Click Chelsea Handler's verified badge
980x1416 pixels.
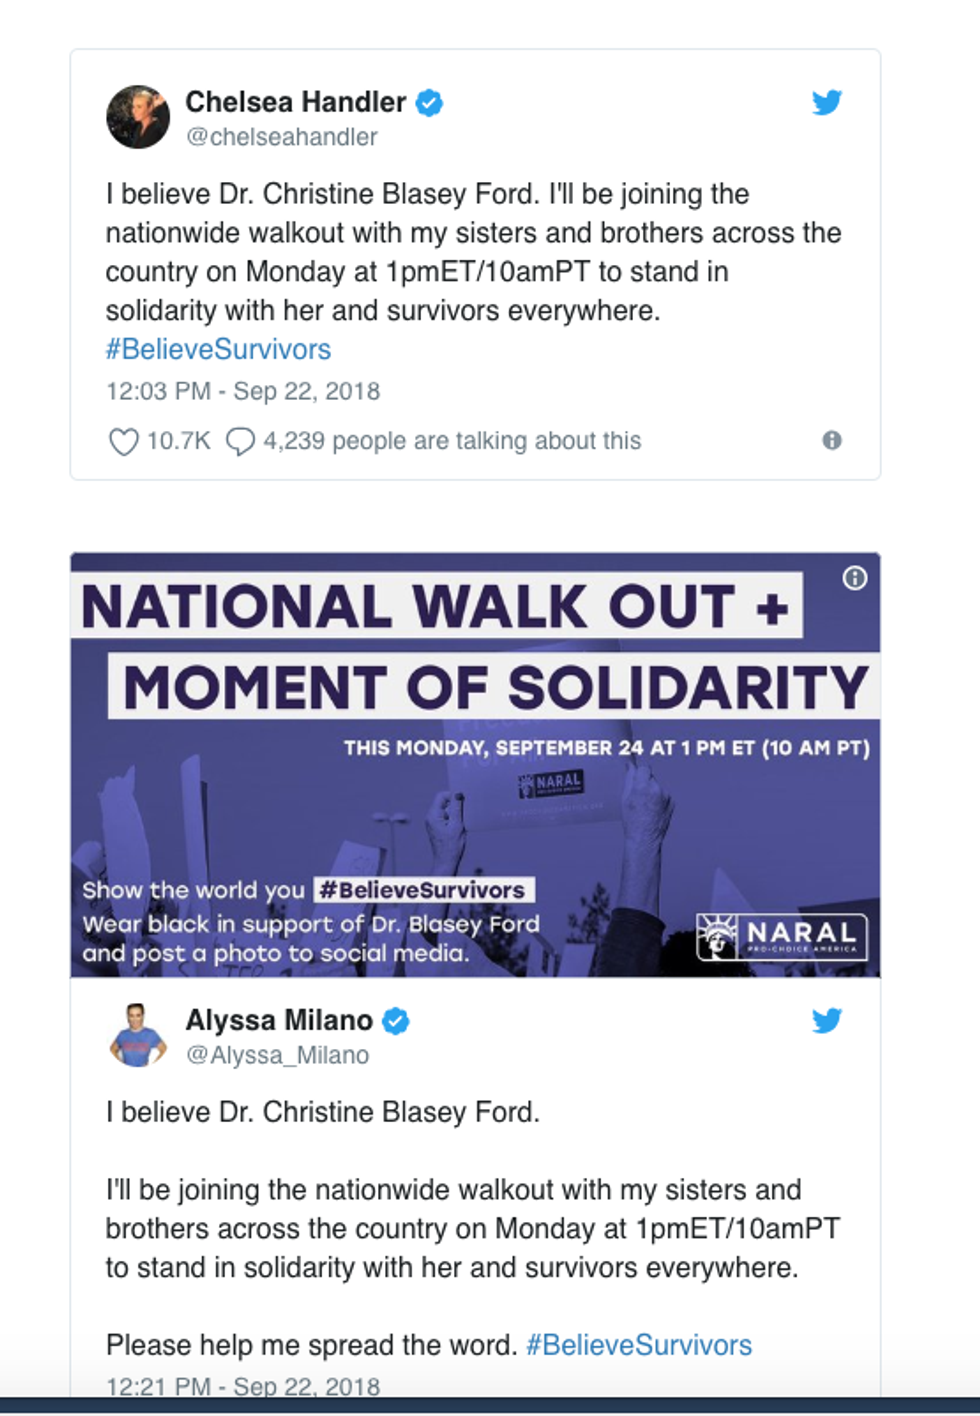tap(430, 102)
